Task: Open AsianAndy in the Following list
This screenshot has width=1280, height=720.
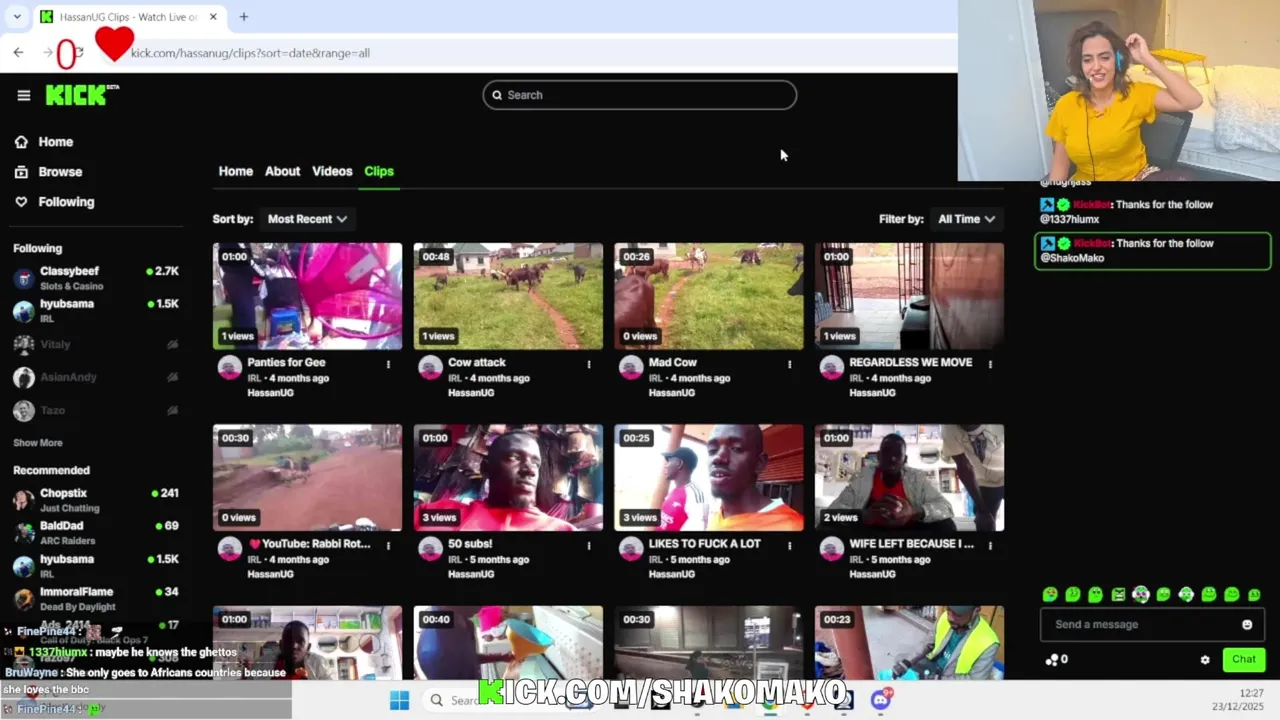Action: (96, 377)
